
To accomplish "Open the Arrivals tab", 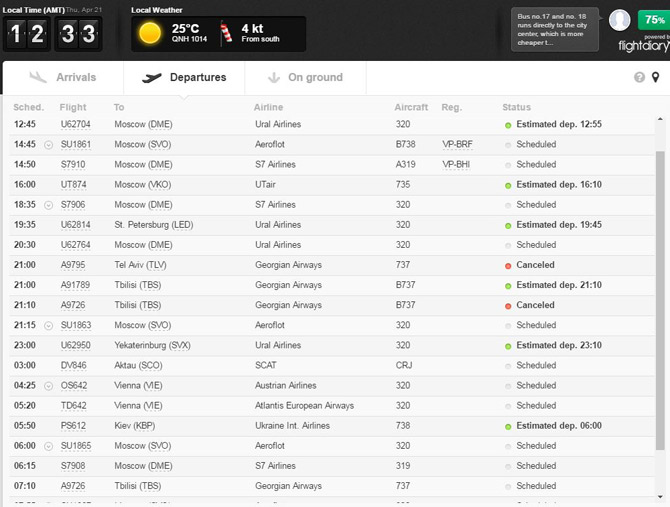I will (63, 77).
